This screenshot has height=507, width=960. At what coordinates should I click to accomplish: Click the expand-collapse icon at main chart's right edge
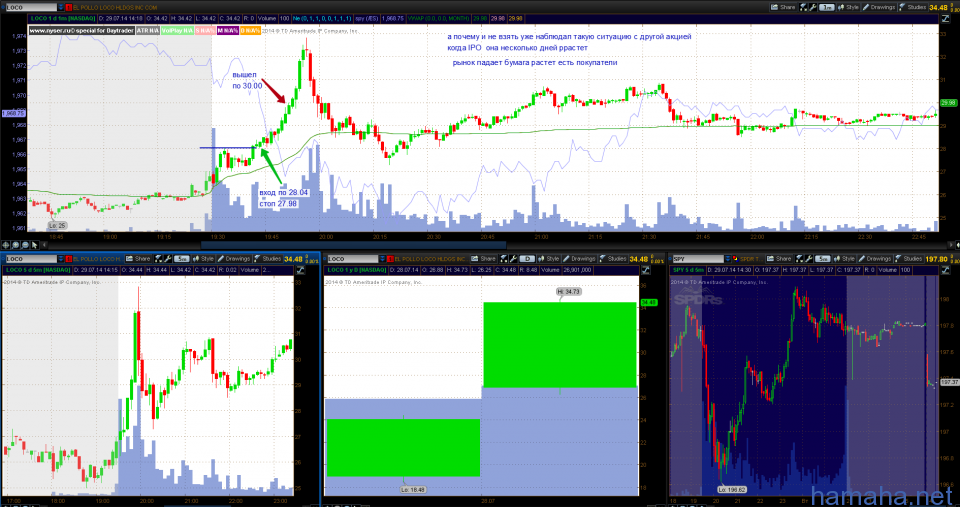coord(945,18)
